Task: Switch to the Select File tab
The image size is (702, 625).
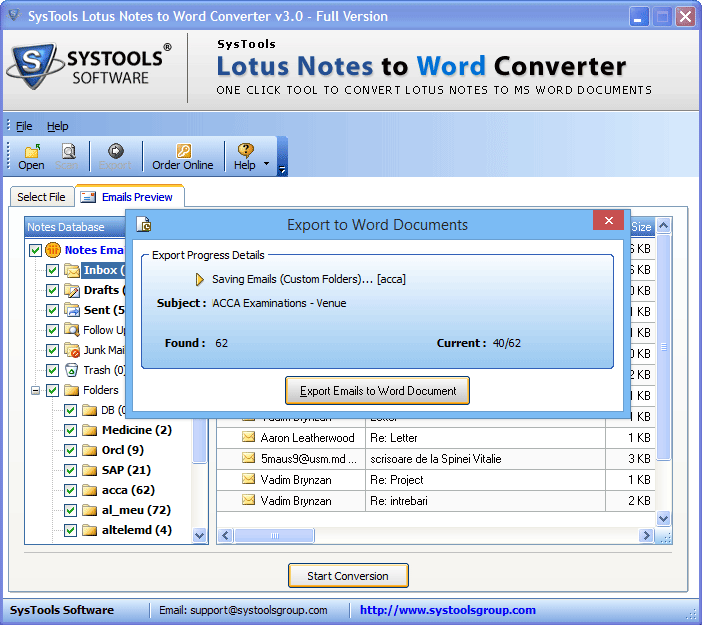Action: coord(41,197)
